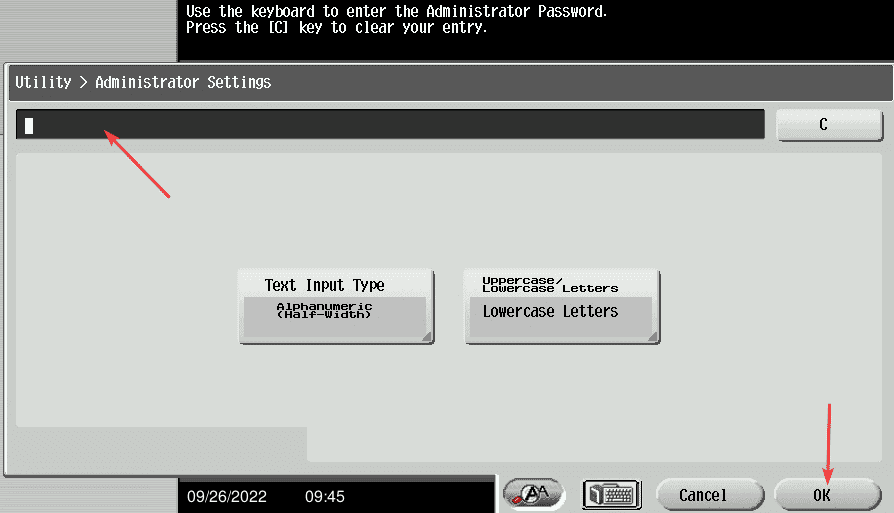Cancel the administrator password entry
This screenshot has width=894, height=513.
pyautogui.click(x=703, y=495)
